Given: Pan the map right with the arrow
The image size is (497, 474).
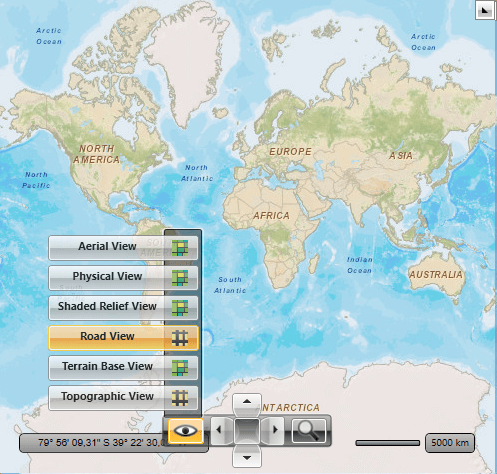Looking at the screenshot, I should [273, 430].
